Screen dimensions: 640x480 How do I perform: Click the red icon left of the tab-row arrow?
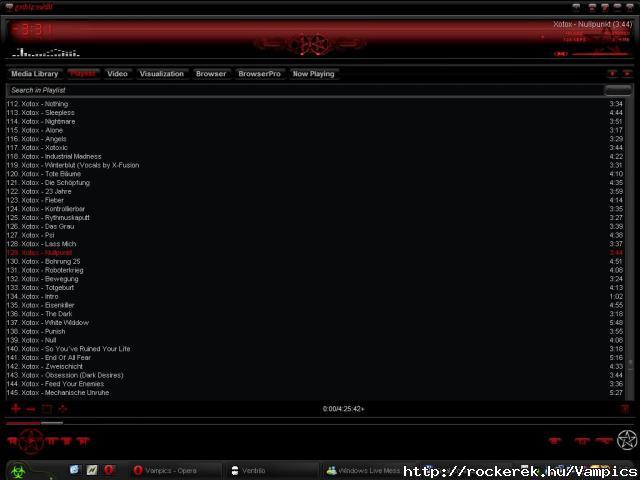coord(613,73)
